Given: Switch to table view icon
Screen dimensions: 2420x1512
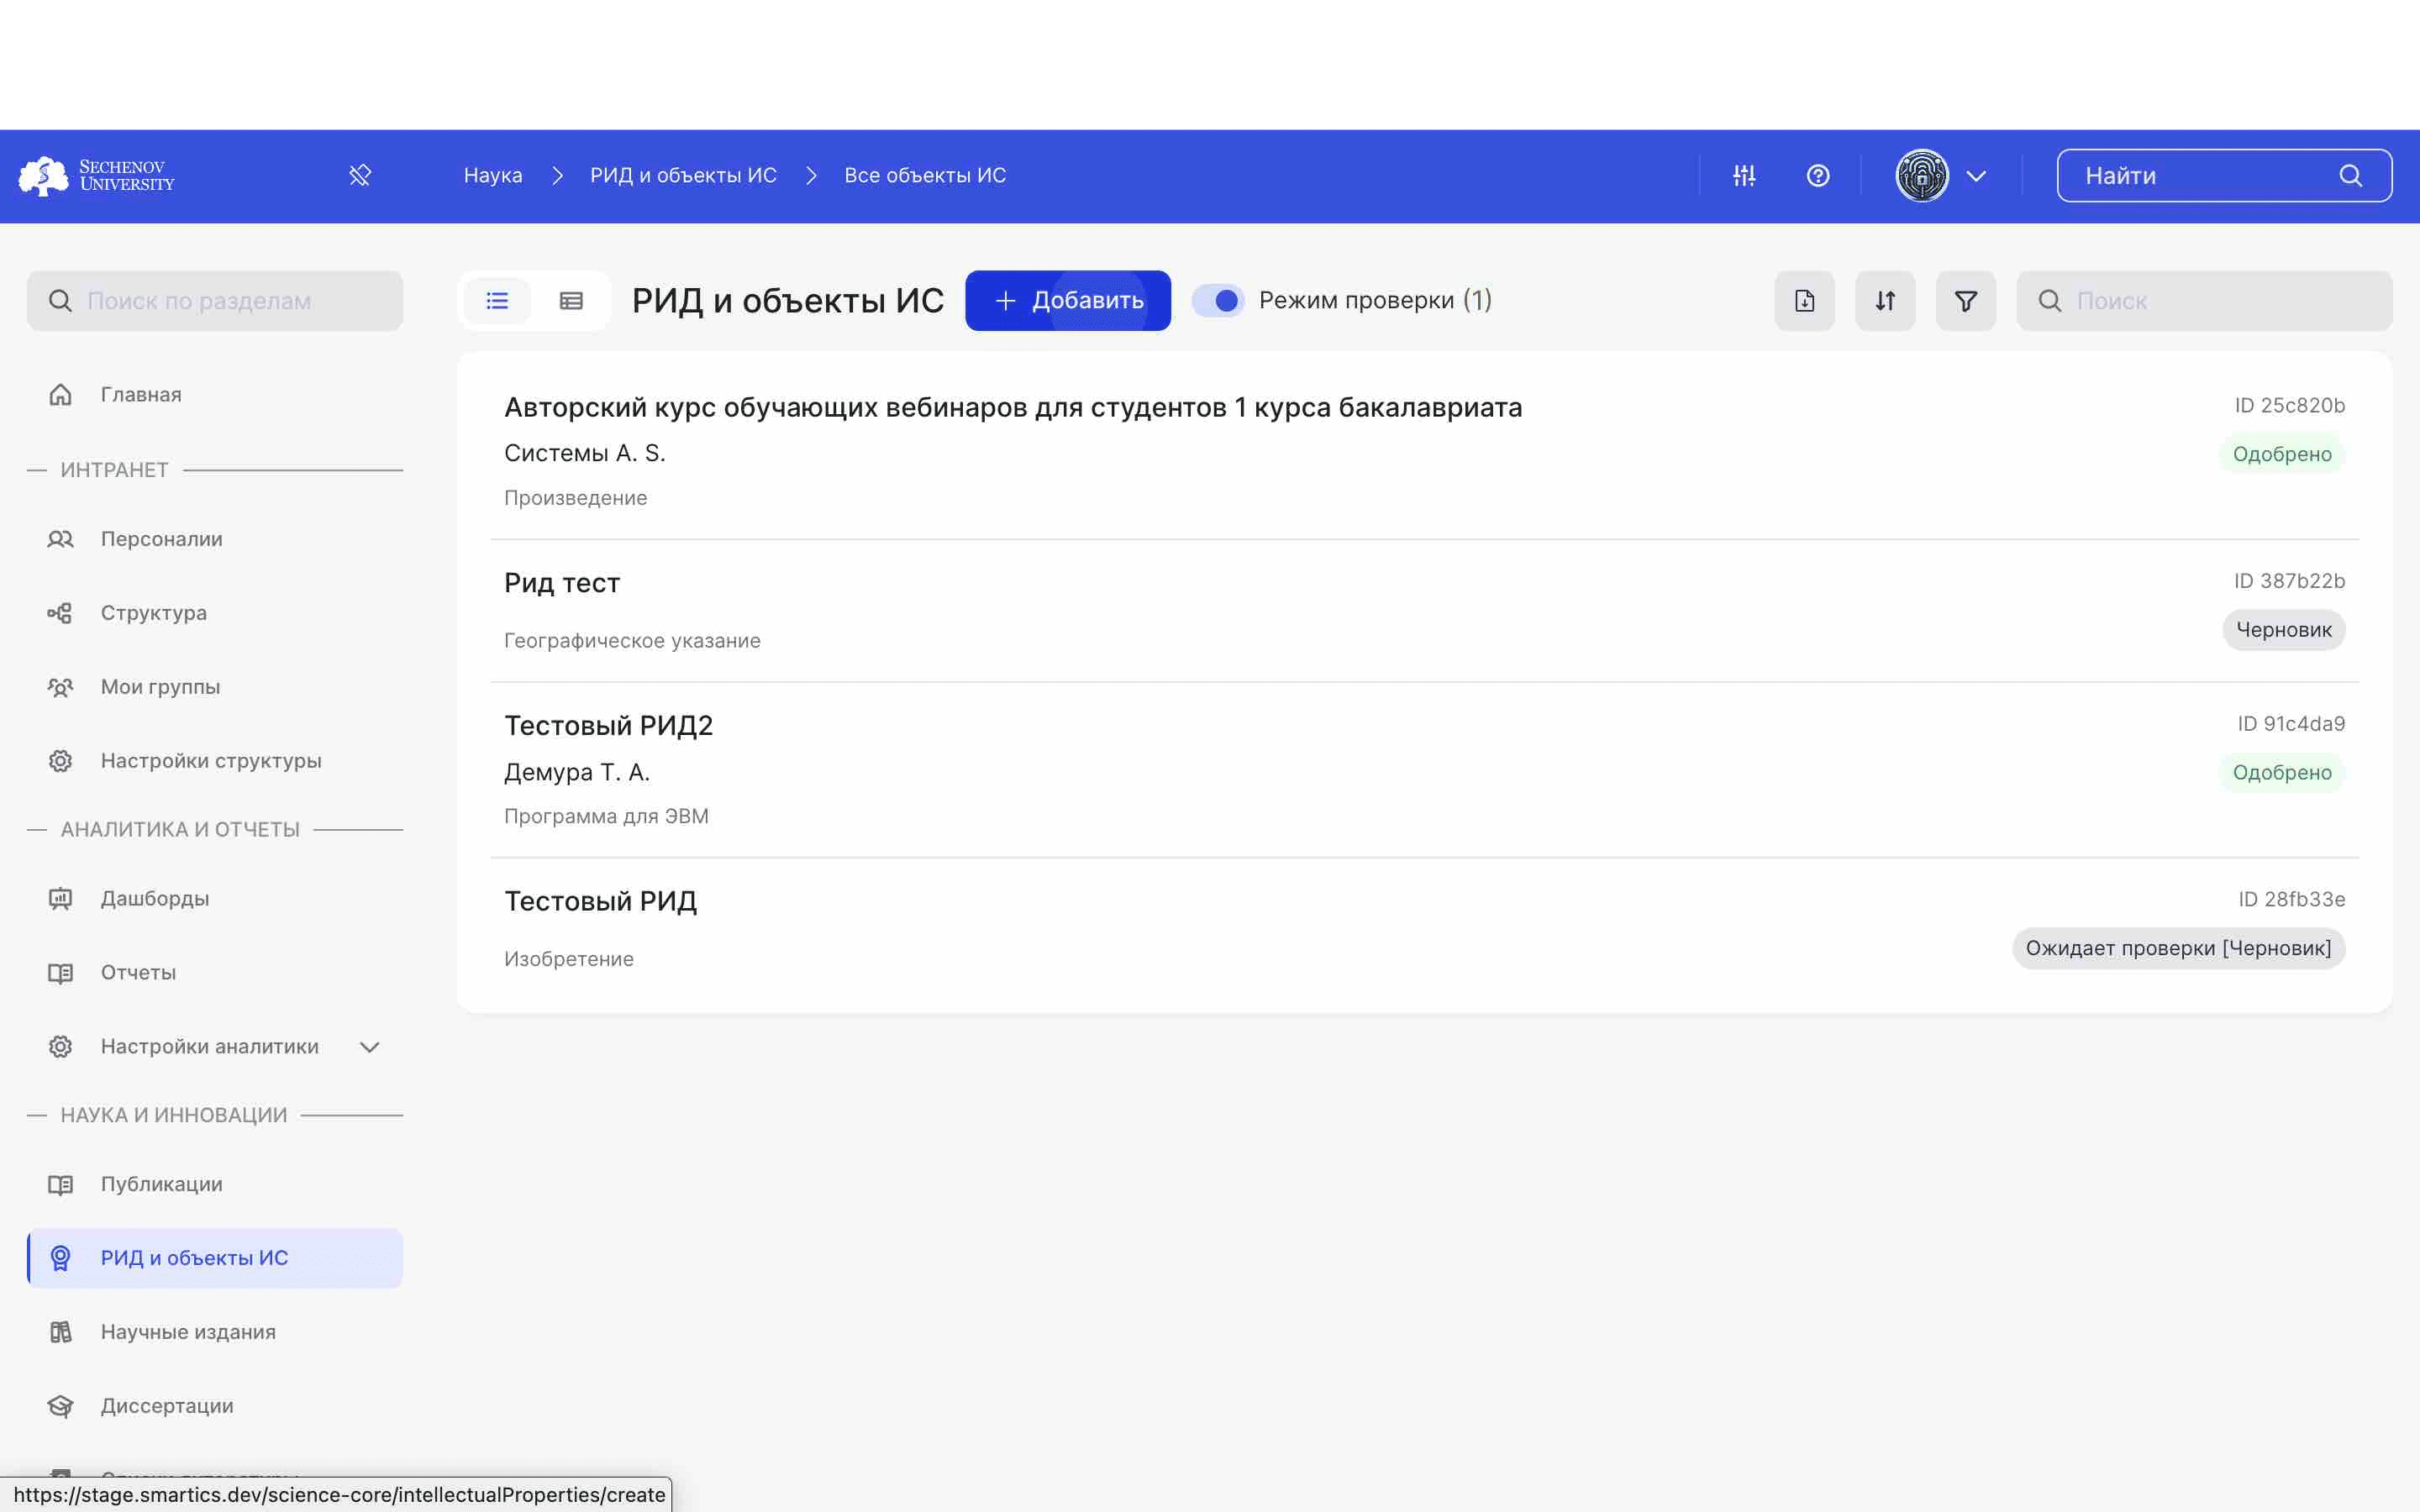Looking at the screenshot, I should coord(571,300).
